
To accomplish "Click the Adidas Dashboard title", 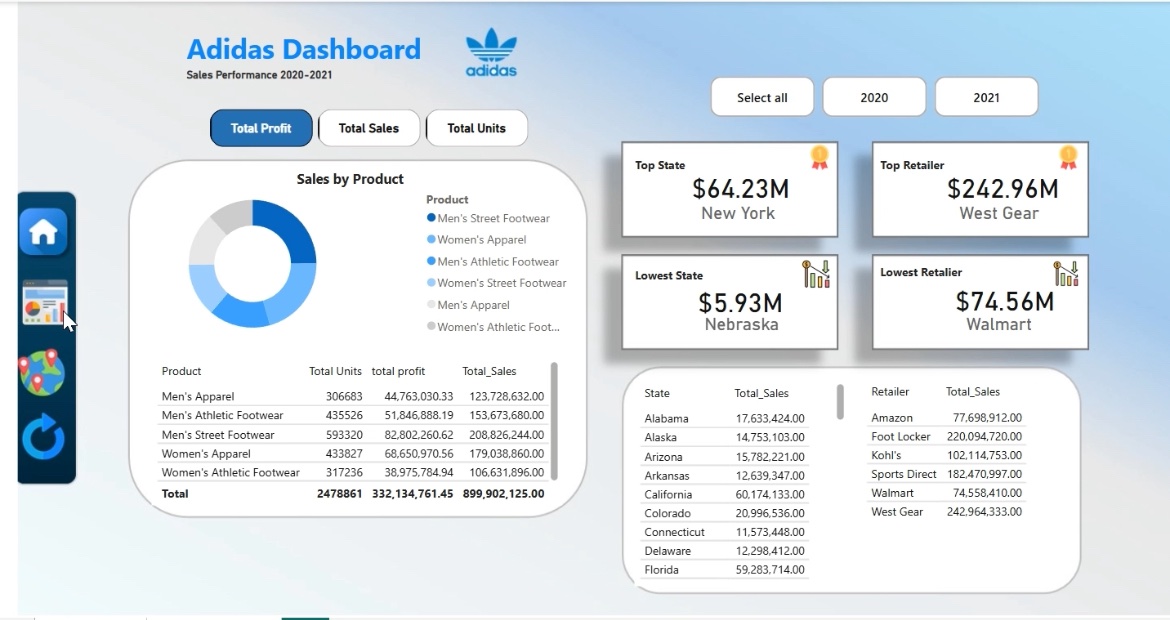I will (304, 49).
